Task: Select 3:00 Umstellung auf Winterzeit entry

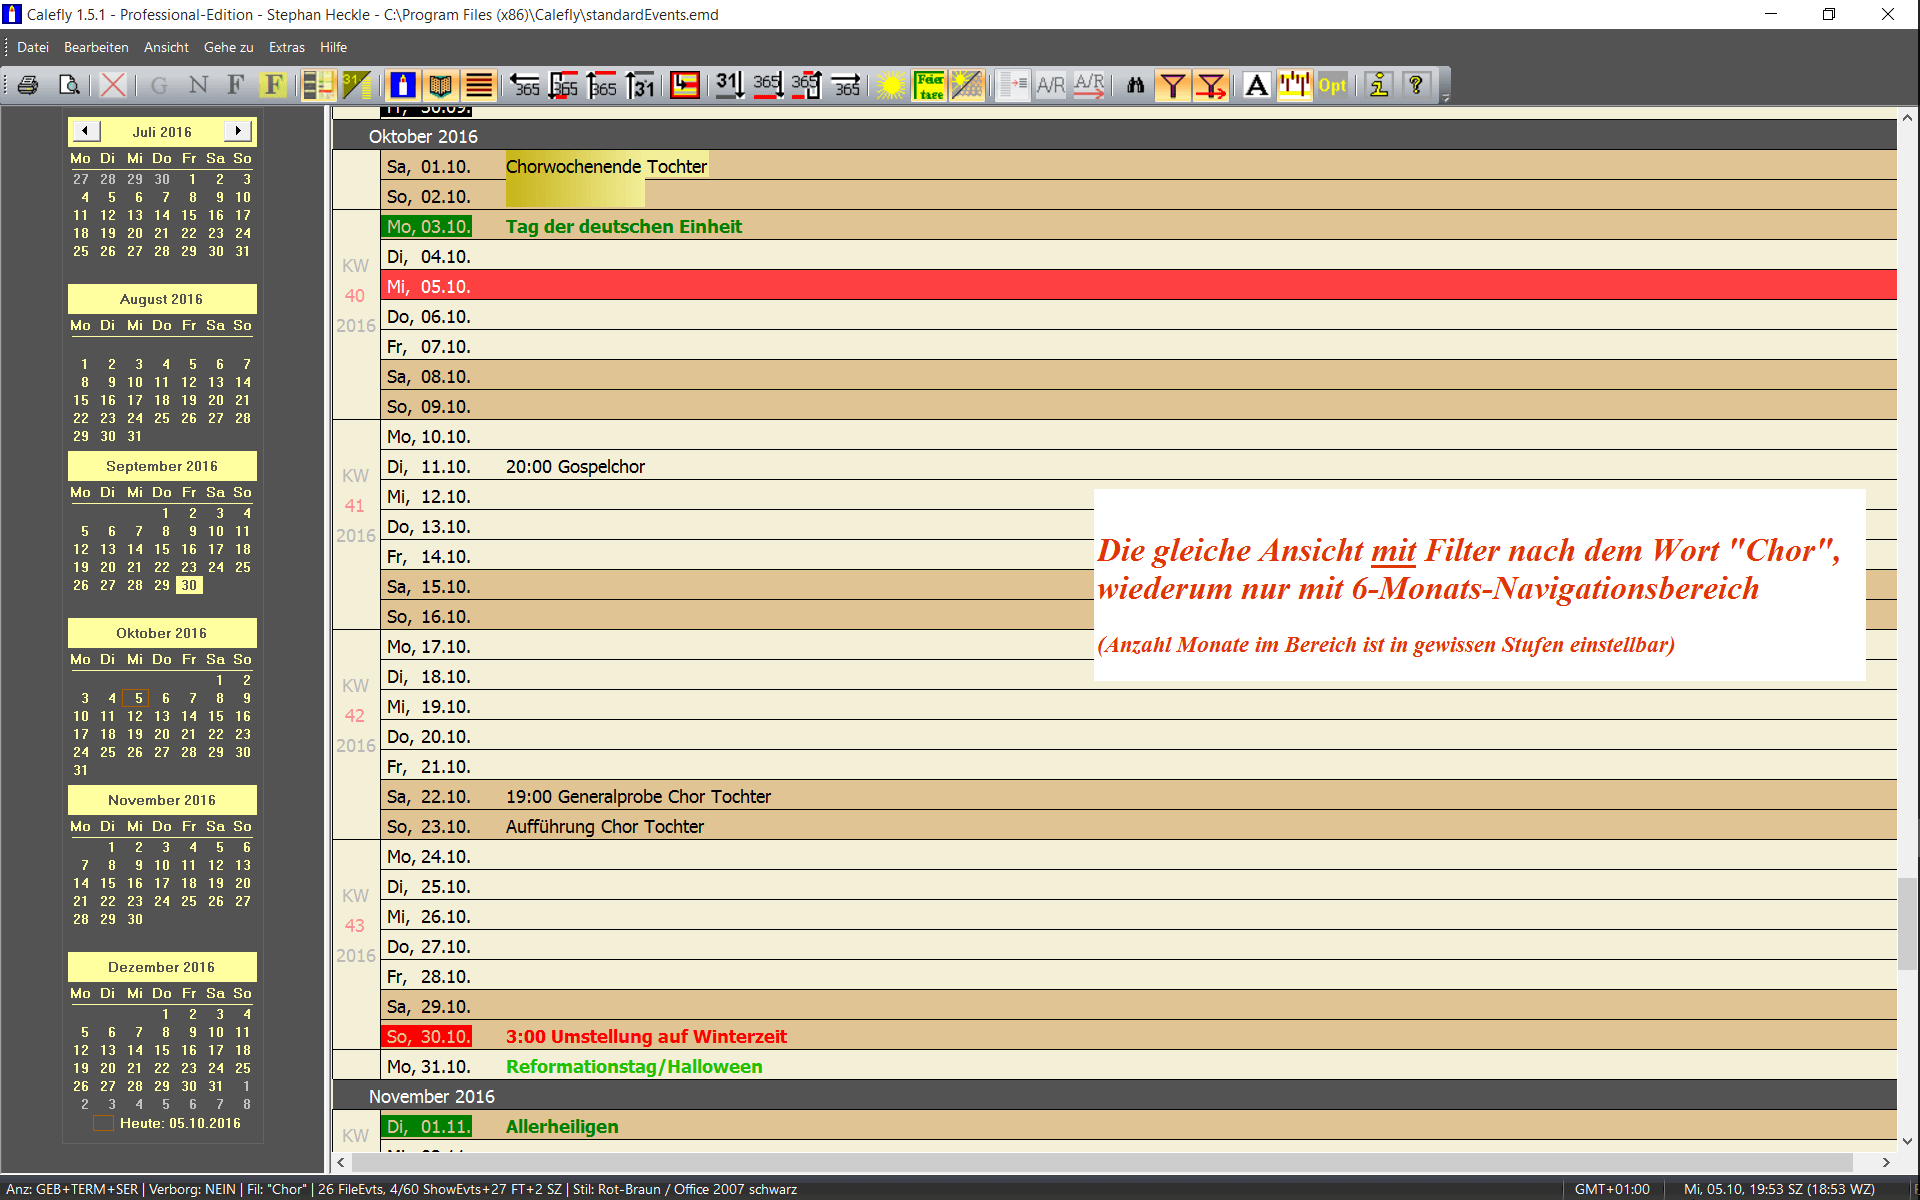Action: [646, 1036]
